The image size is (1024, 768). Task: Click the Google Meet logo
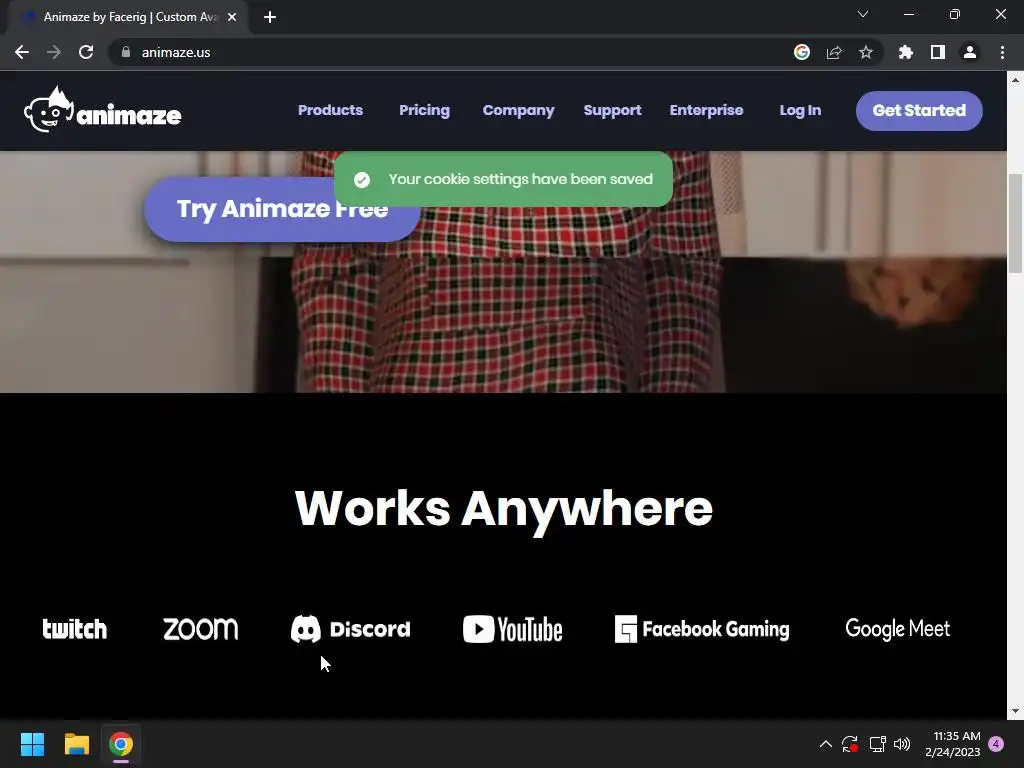tap(897, 629)
